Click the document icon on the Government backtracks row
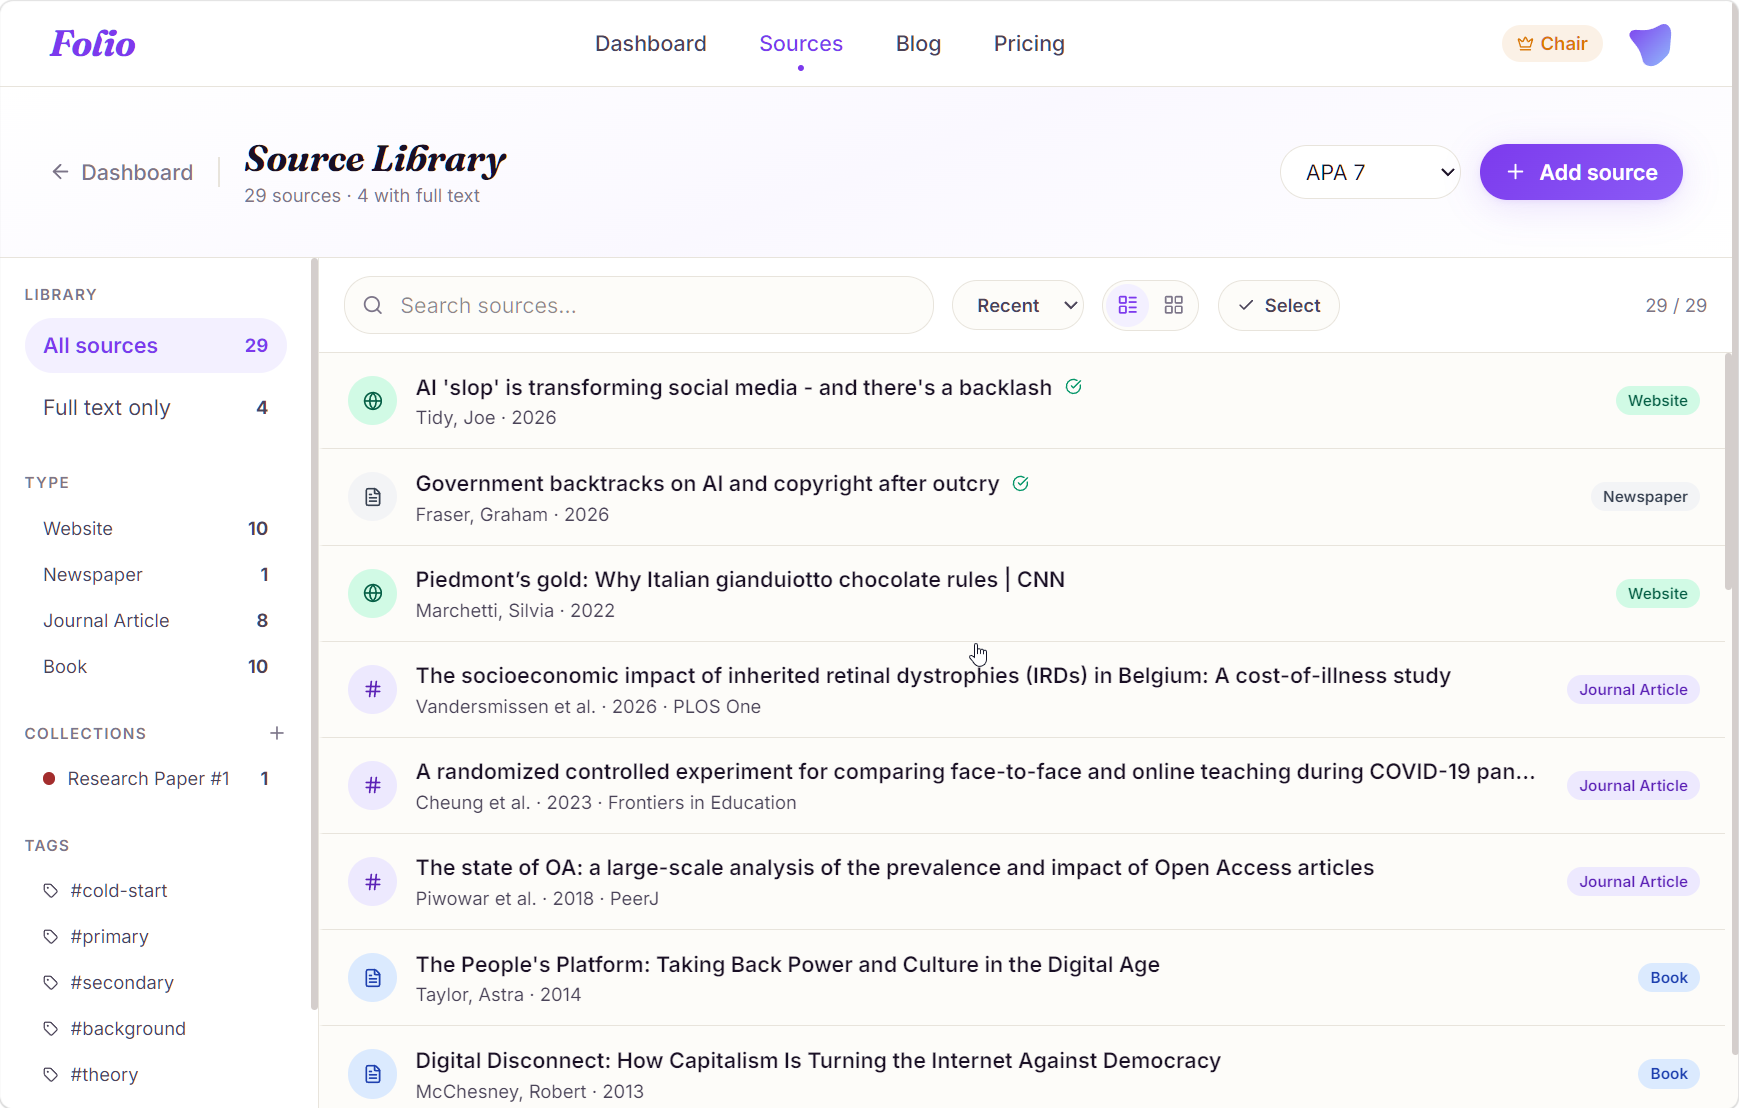 click(373, 497)
